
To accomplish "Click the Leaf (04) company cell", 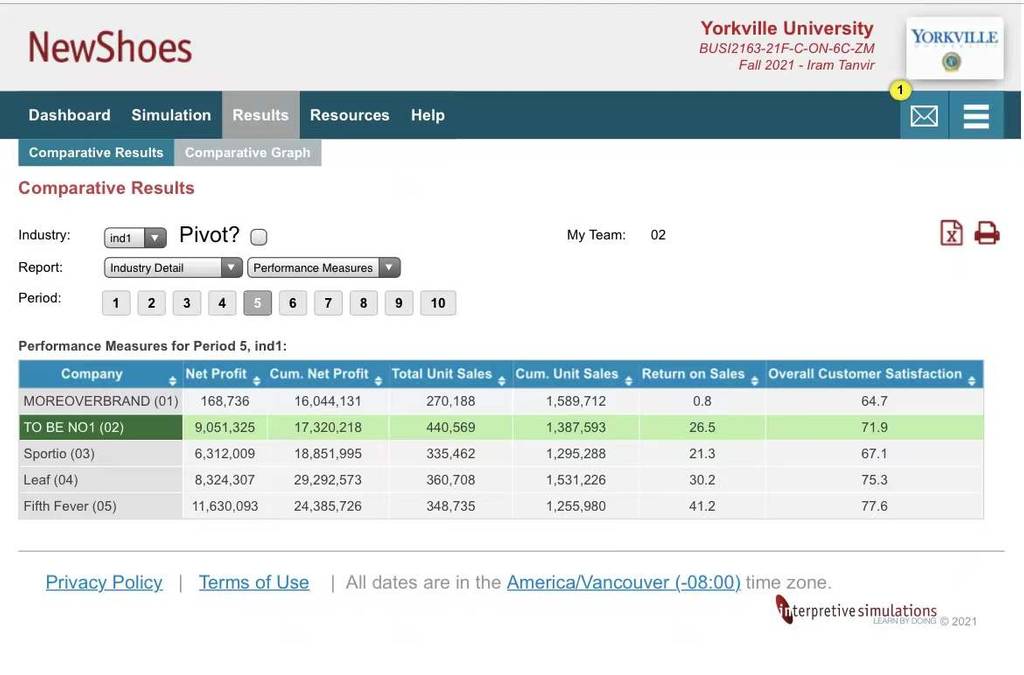I will point(101,480).
